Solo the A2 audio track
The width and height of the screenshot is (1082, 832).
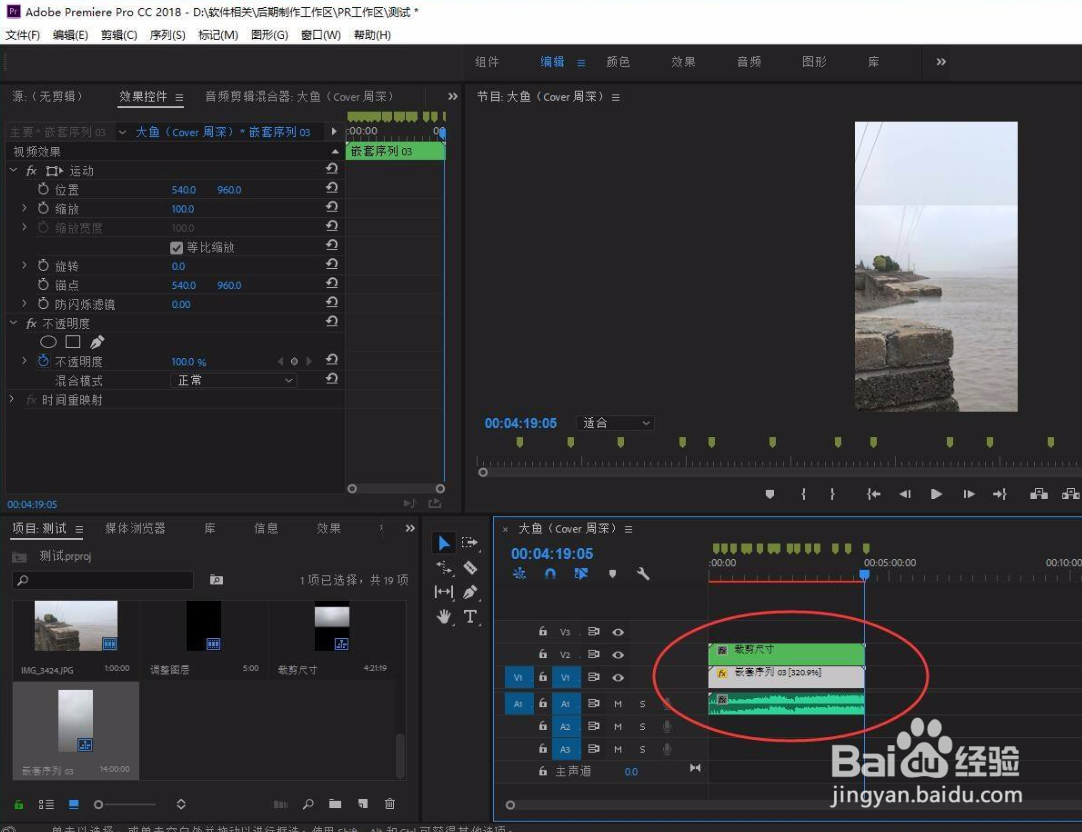pyautogui.click(x=642, y=726)
